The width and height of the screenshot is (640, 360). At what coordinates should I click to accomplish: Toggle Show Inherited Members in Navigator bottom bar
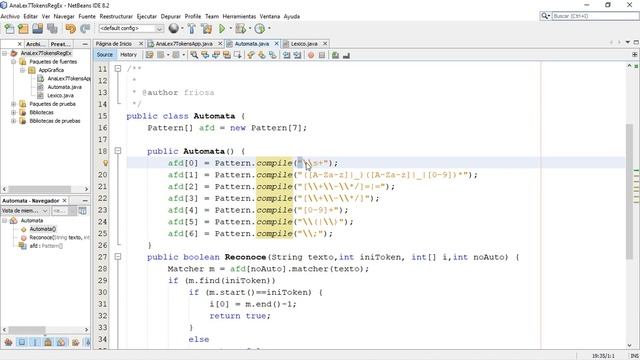click(x=9, y=342)
